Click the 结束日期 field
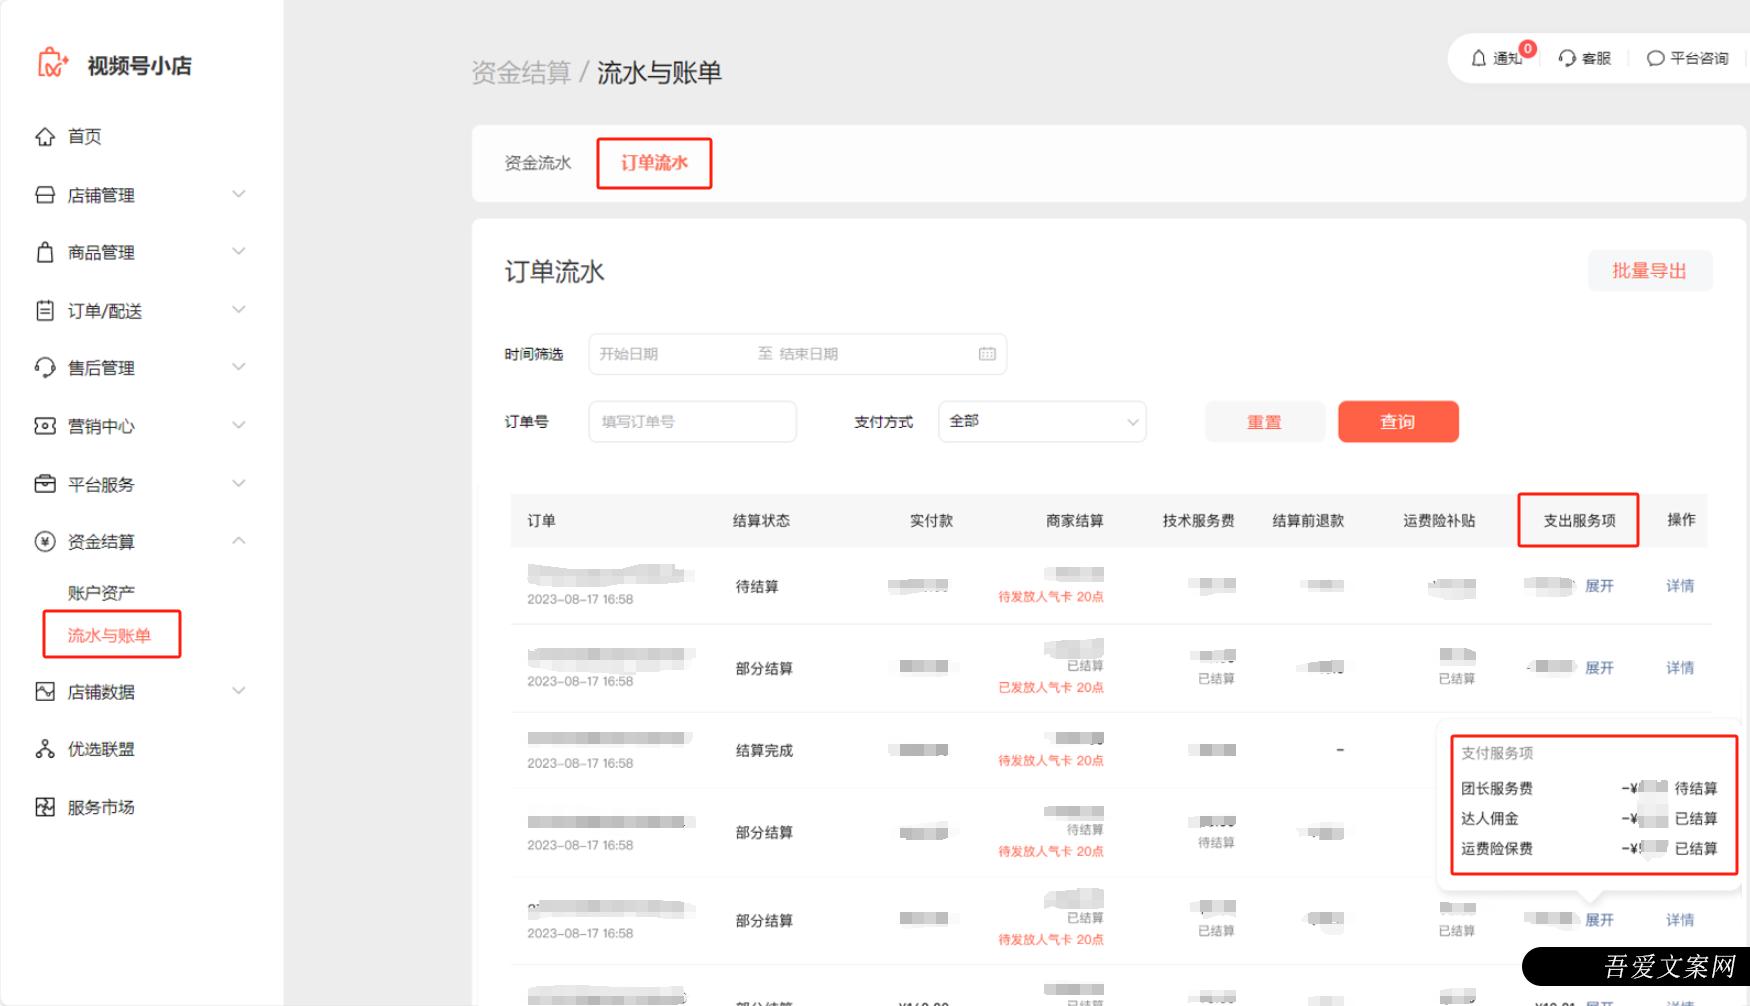This screenshot has height=1006, width=1750. click(x=809, y=354)
